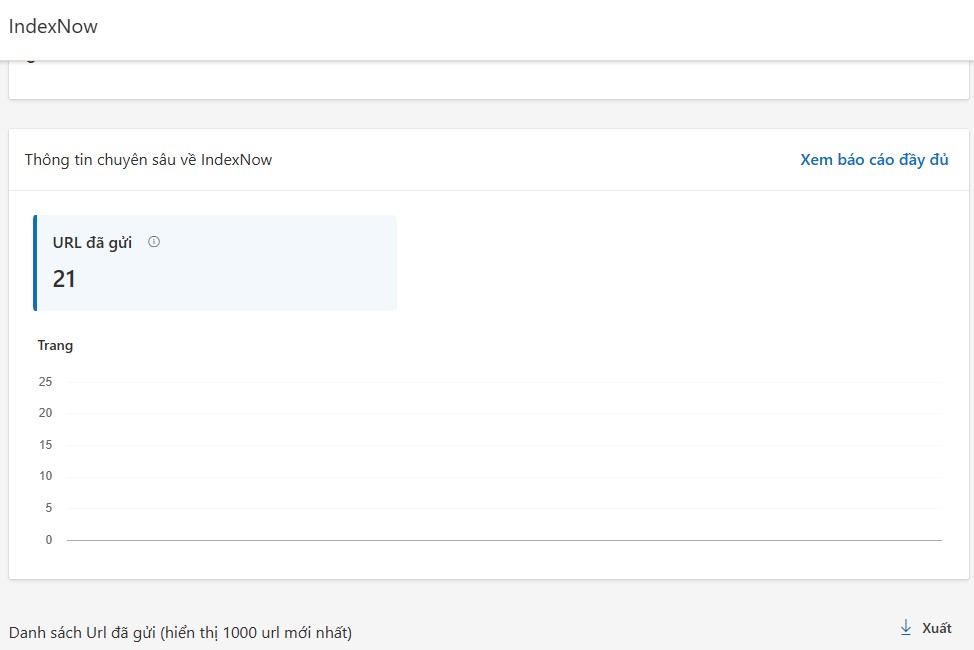Click the Danh sách Url đã gửi heading
The height and width of the screenshot is (650, 974).
(181, 632)
